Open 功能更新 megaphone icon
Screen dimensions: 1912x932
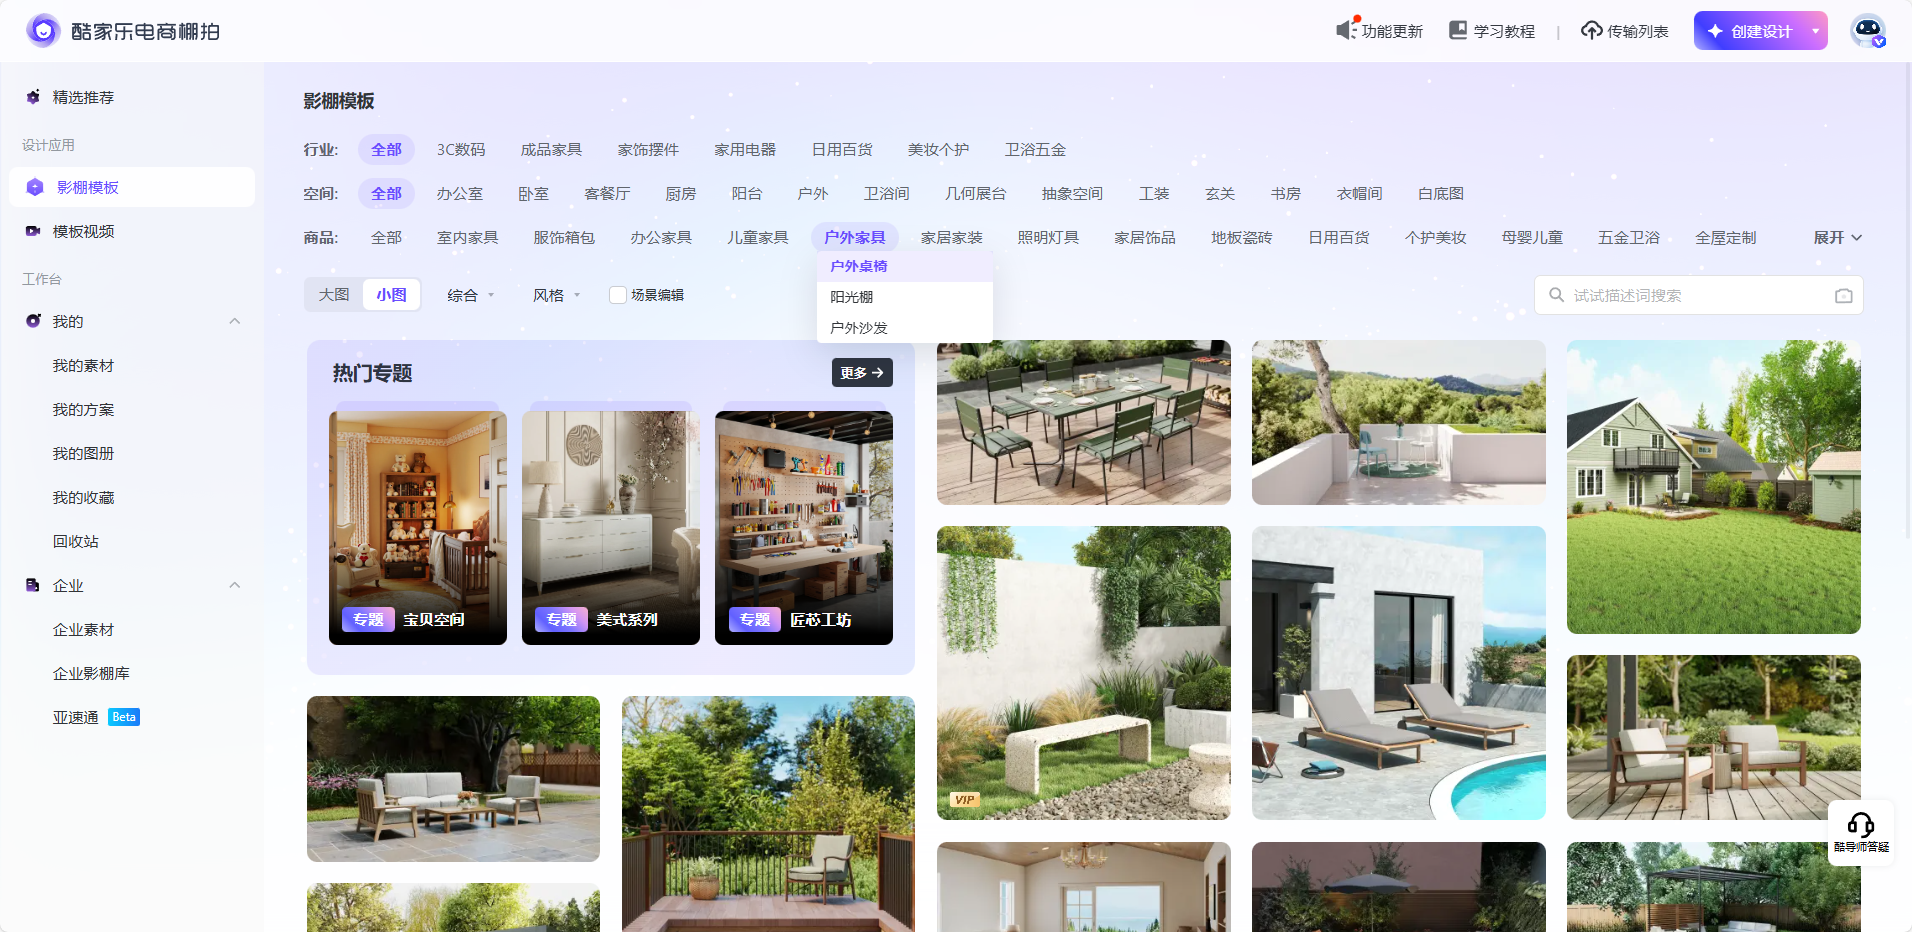coord(1347,30)
